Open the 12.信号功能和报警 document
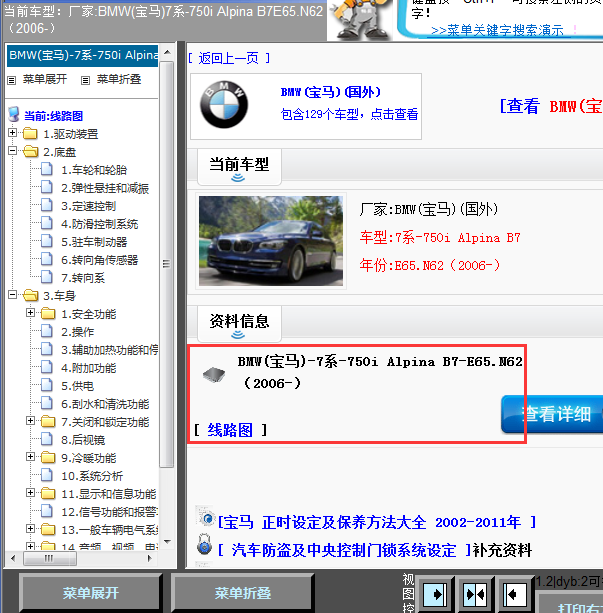The width and height of the screenshot is (603, 613). pyautogui.click(x=109, y=512)
